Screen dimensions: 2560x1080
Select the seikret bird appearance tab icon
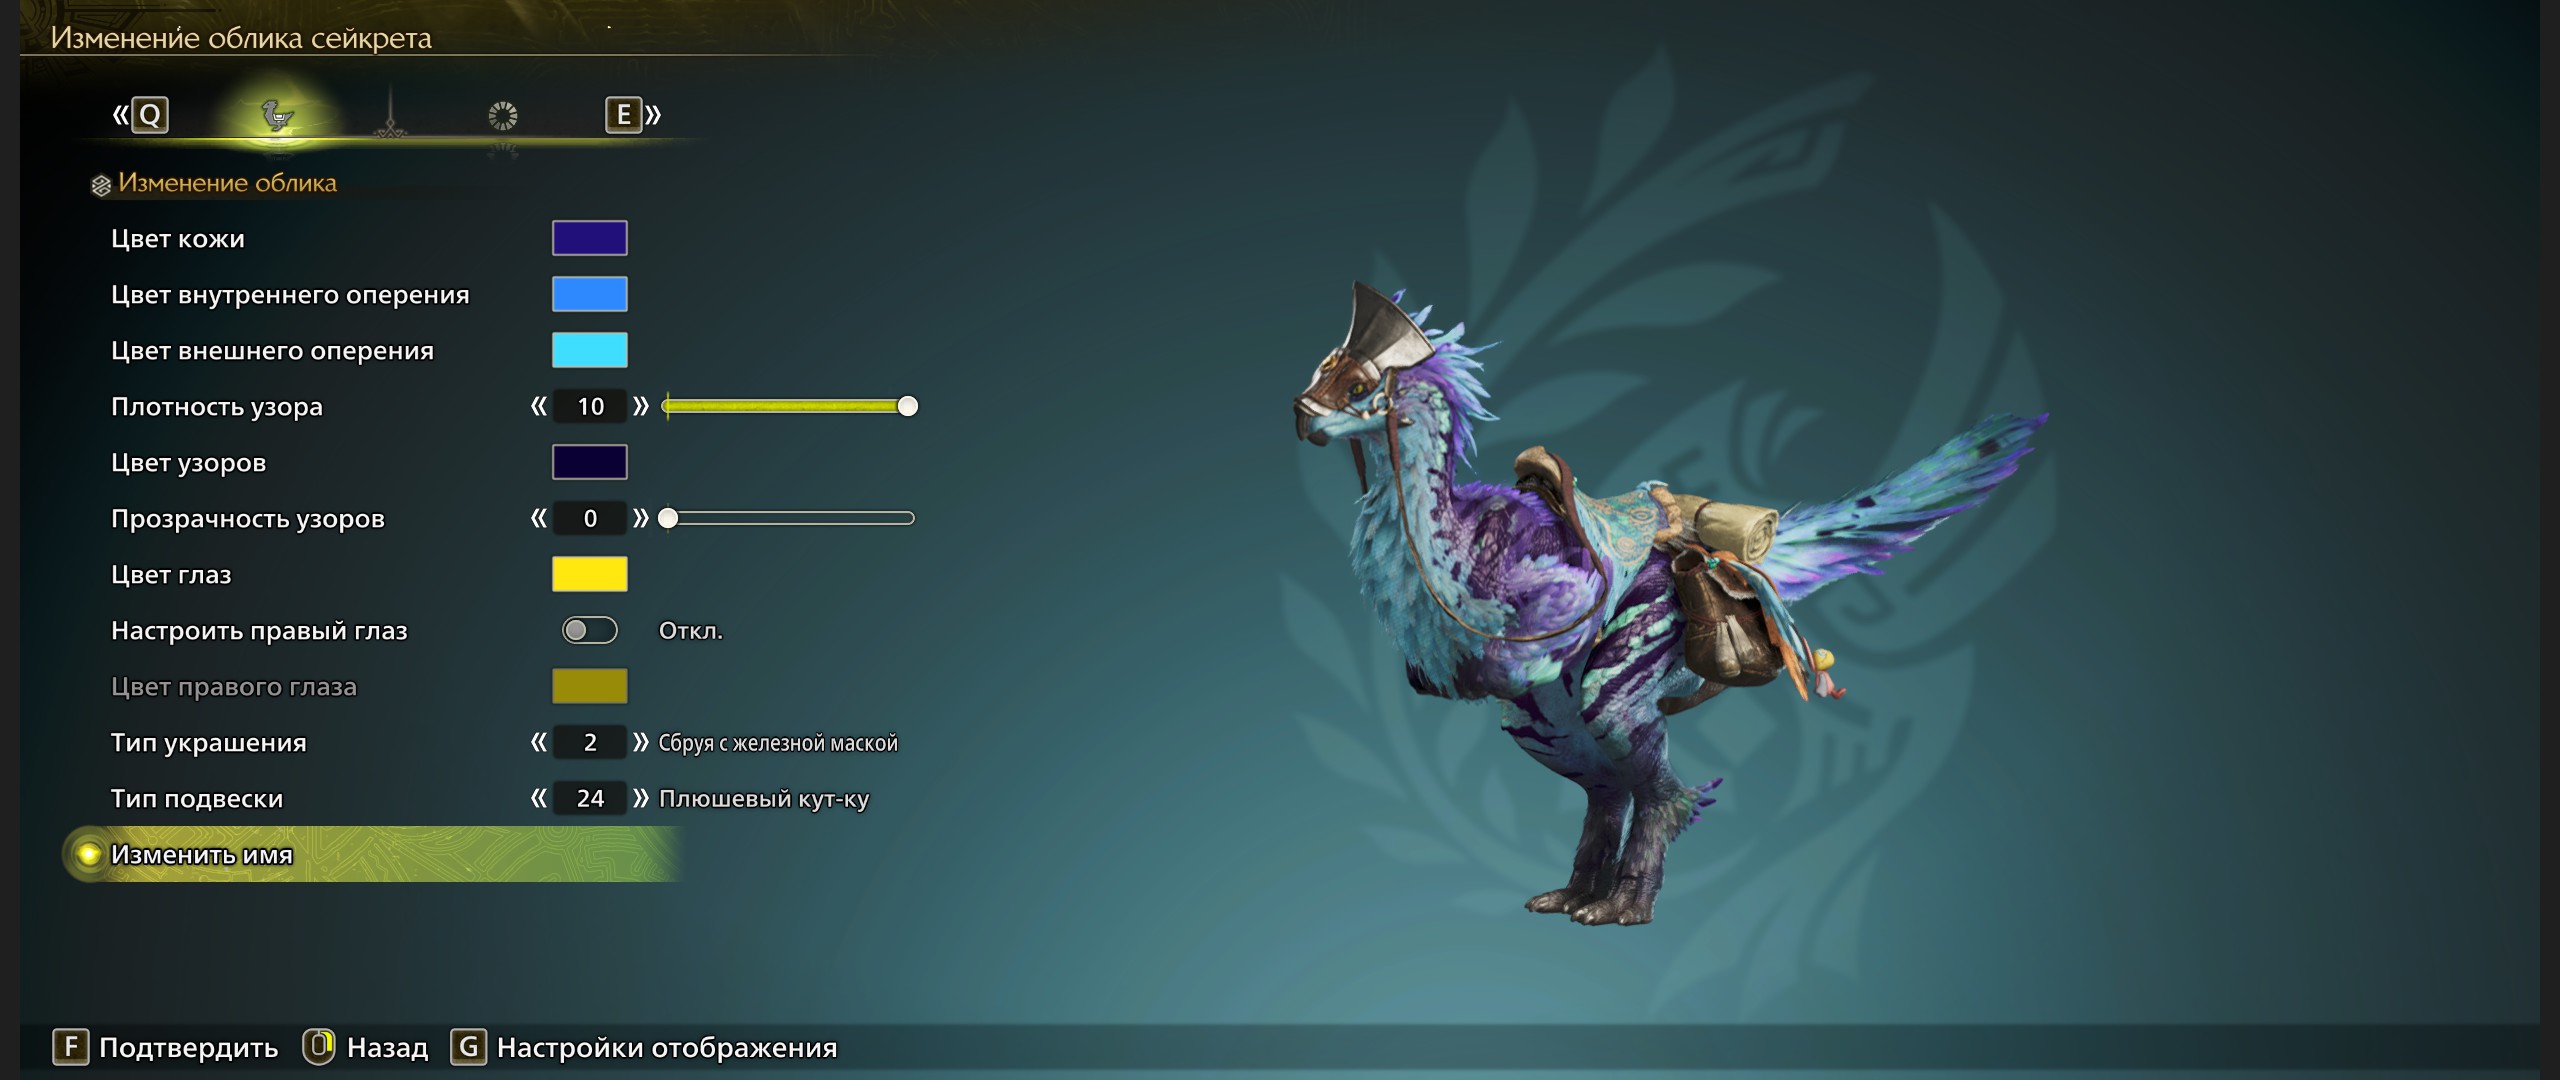pyautogui.click(x=277, y=115)
